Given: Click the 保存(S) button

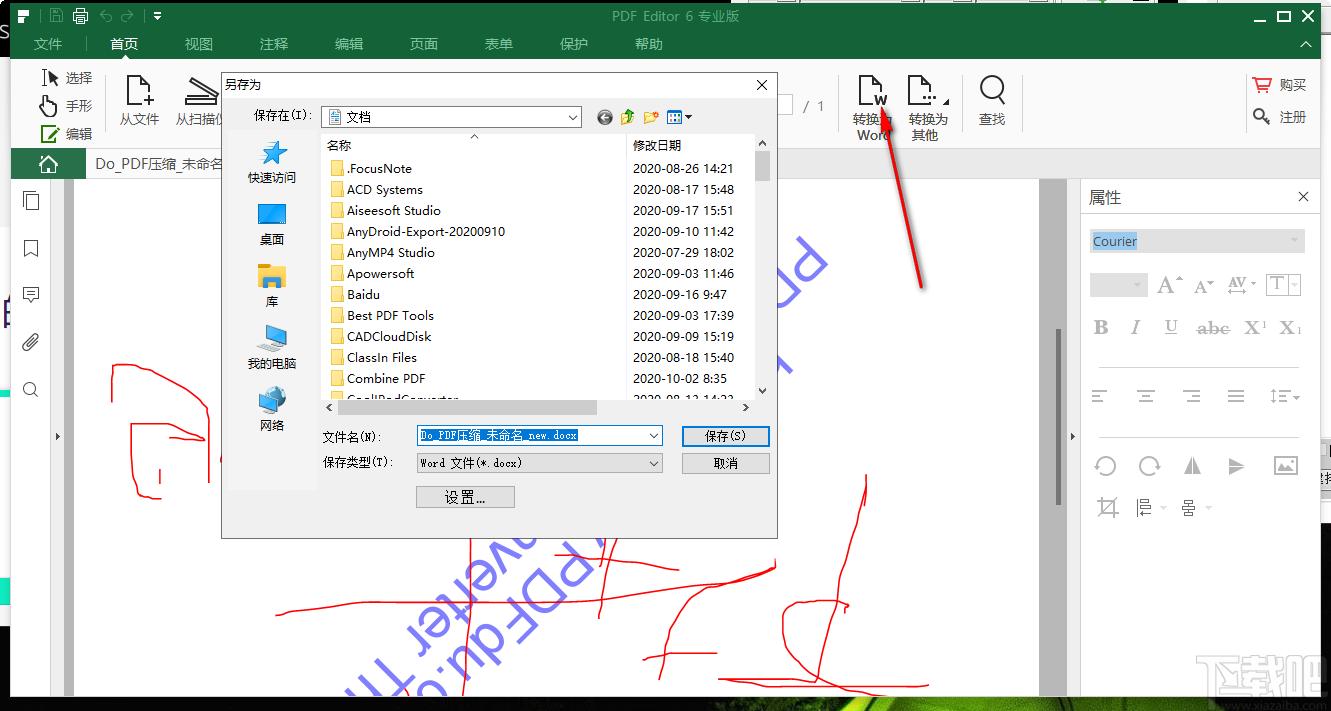Looking at the screenshot, I should click(x=726, y=436).
